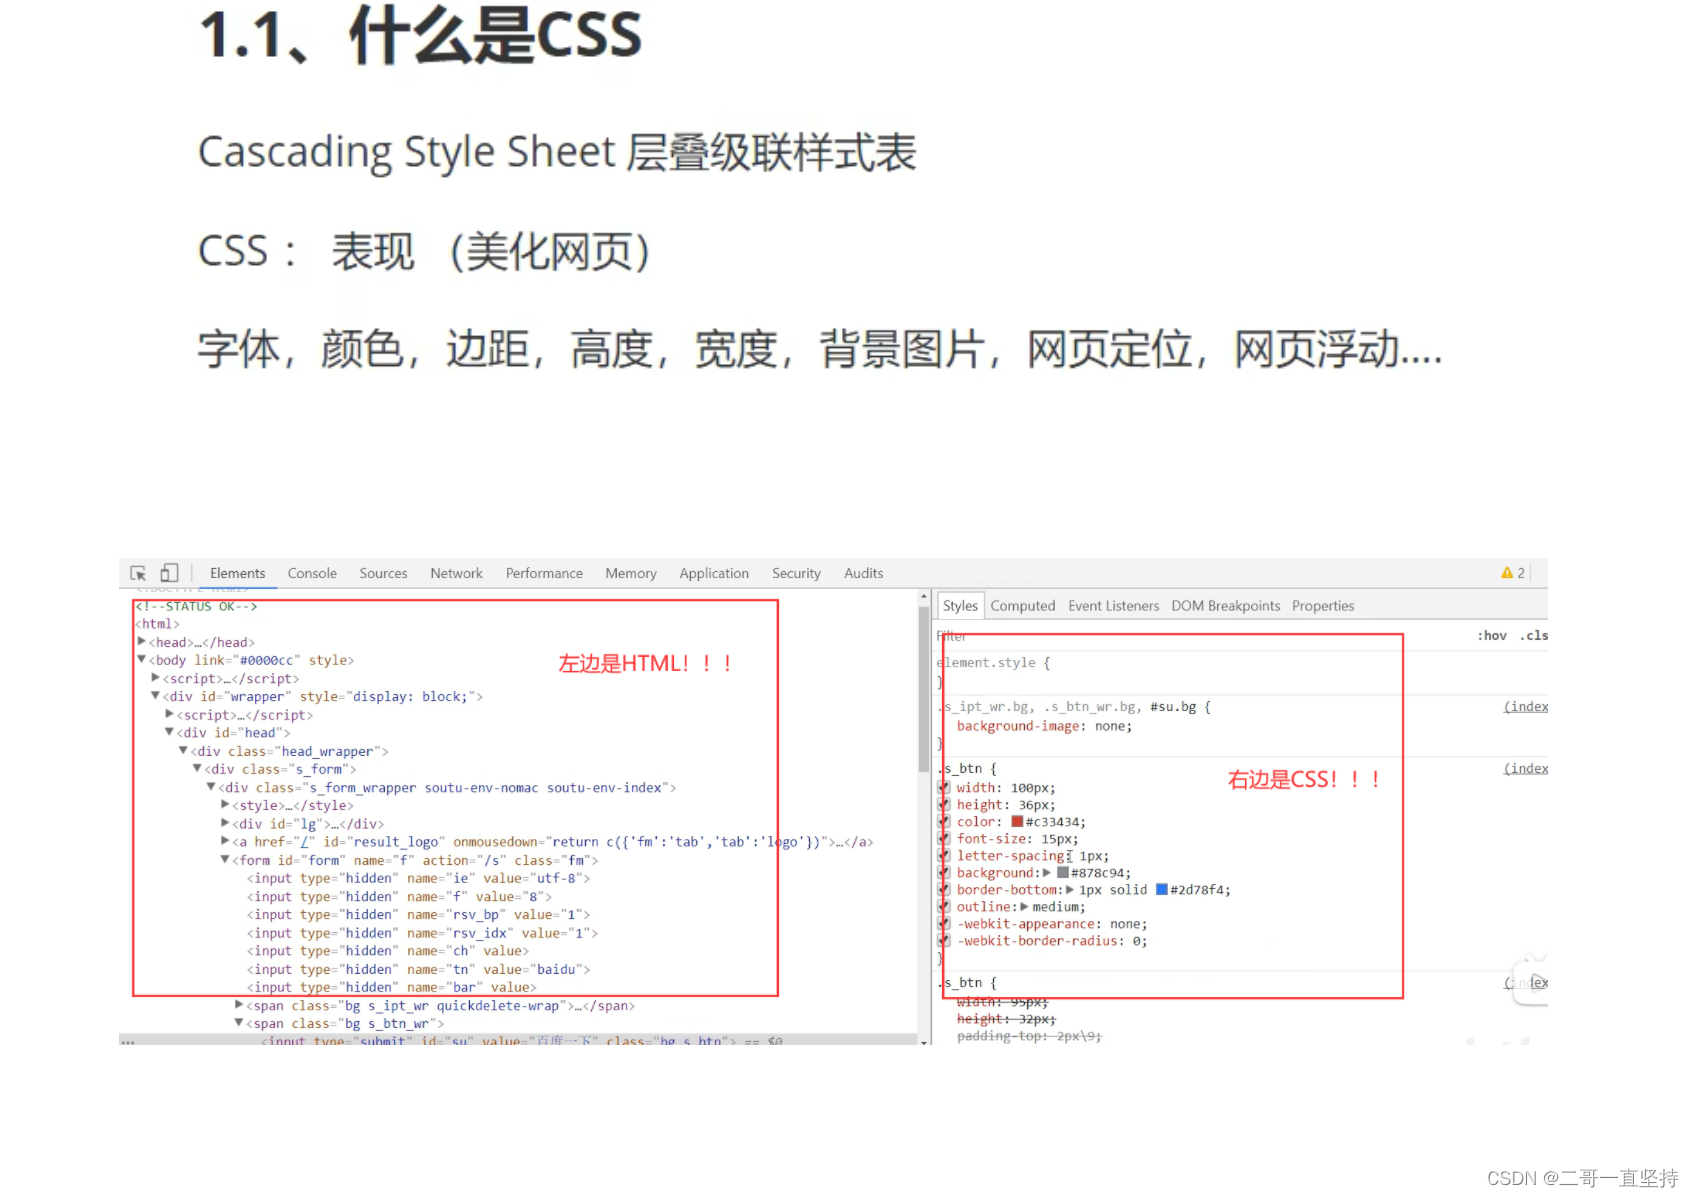This screenshot has height=1197, width=1694.
Task: Open the Event Listeners pane tab
Action: (x=1113, y=605)
